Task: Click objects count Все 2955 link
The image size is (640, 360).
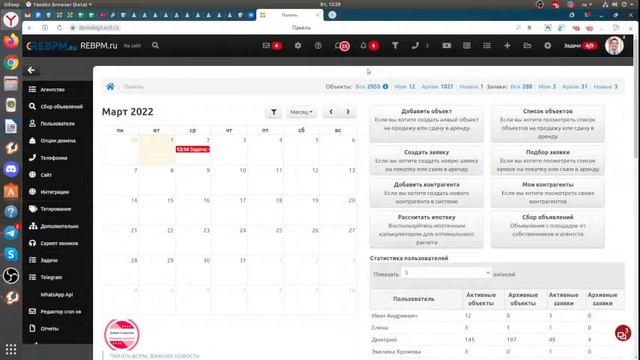Action: tap(367, 87)
